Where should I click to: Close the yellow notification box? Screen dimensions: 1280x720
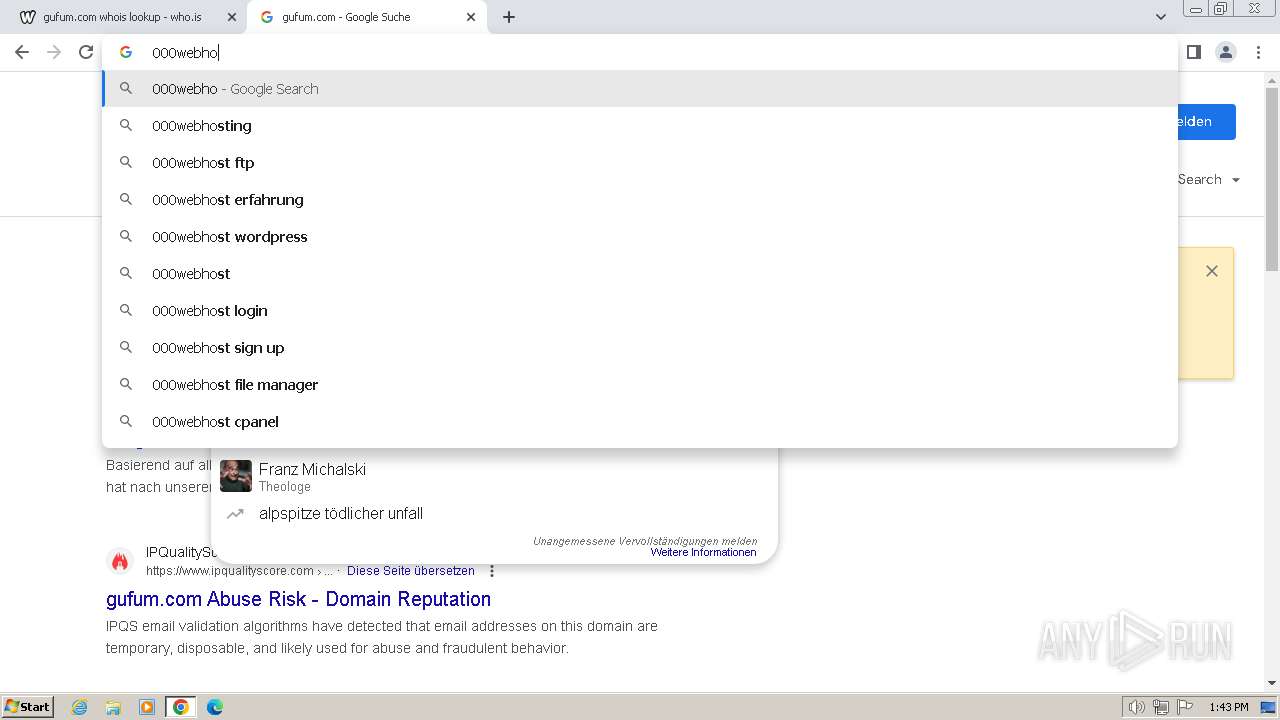[x=1212, y=271]
